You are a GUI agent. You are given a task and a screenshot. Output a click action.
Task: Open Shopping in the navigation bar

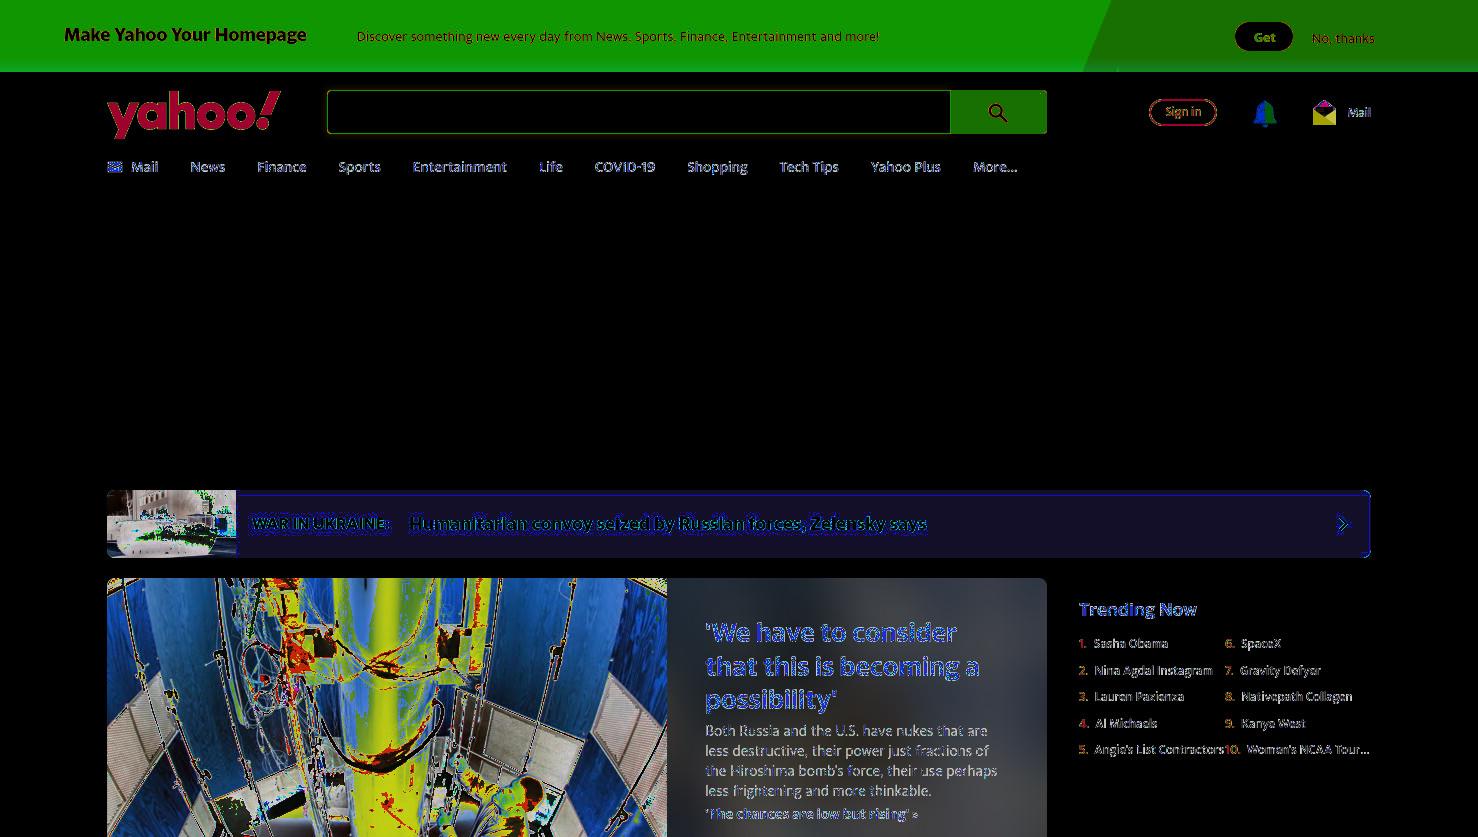coord(717,167)
